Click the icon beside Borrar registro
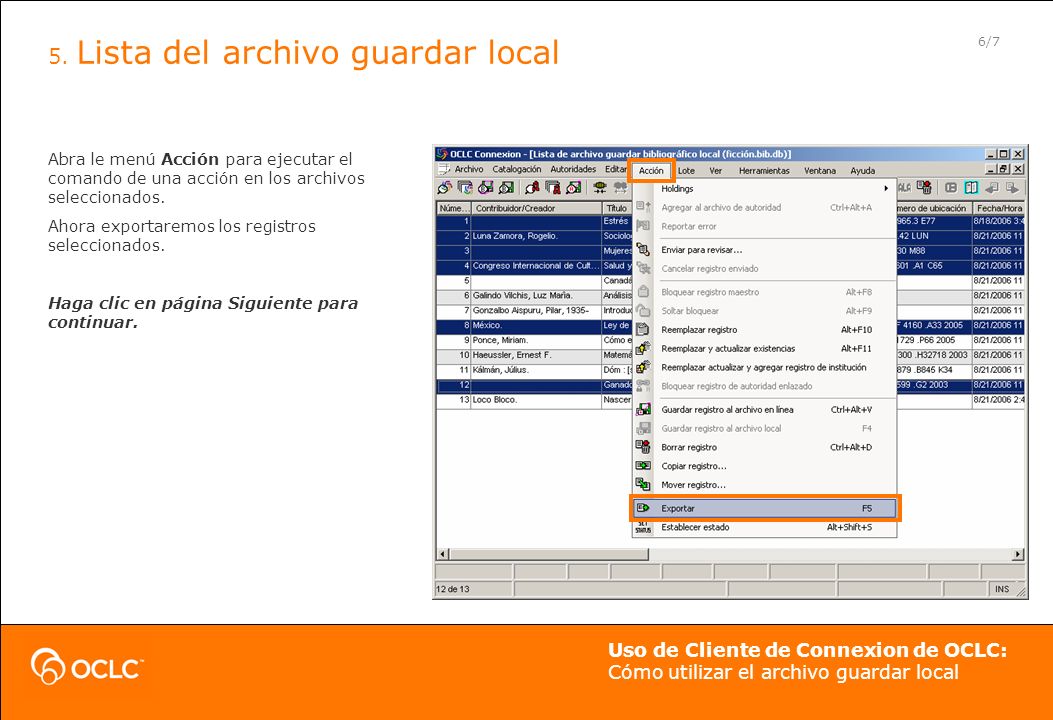The image size is (1053, 720). point(643,447)
